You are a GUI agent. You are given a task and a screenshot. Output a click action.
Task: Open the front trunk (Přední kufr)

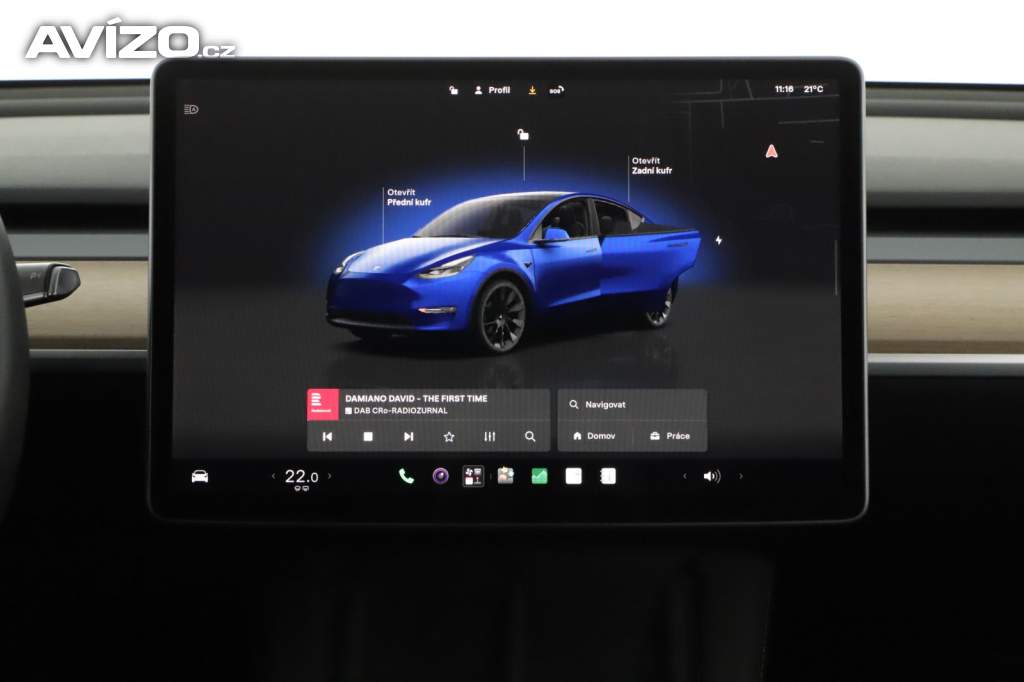pyautogui.click(x=409, y=197)
